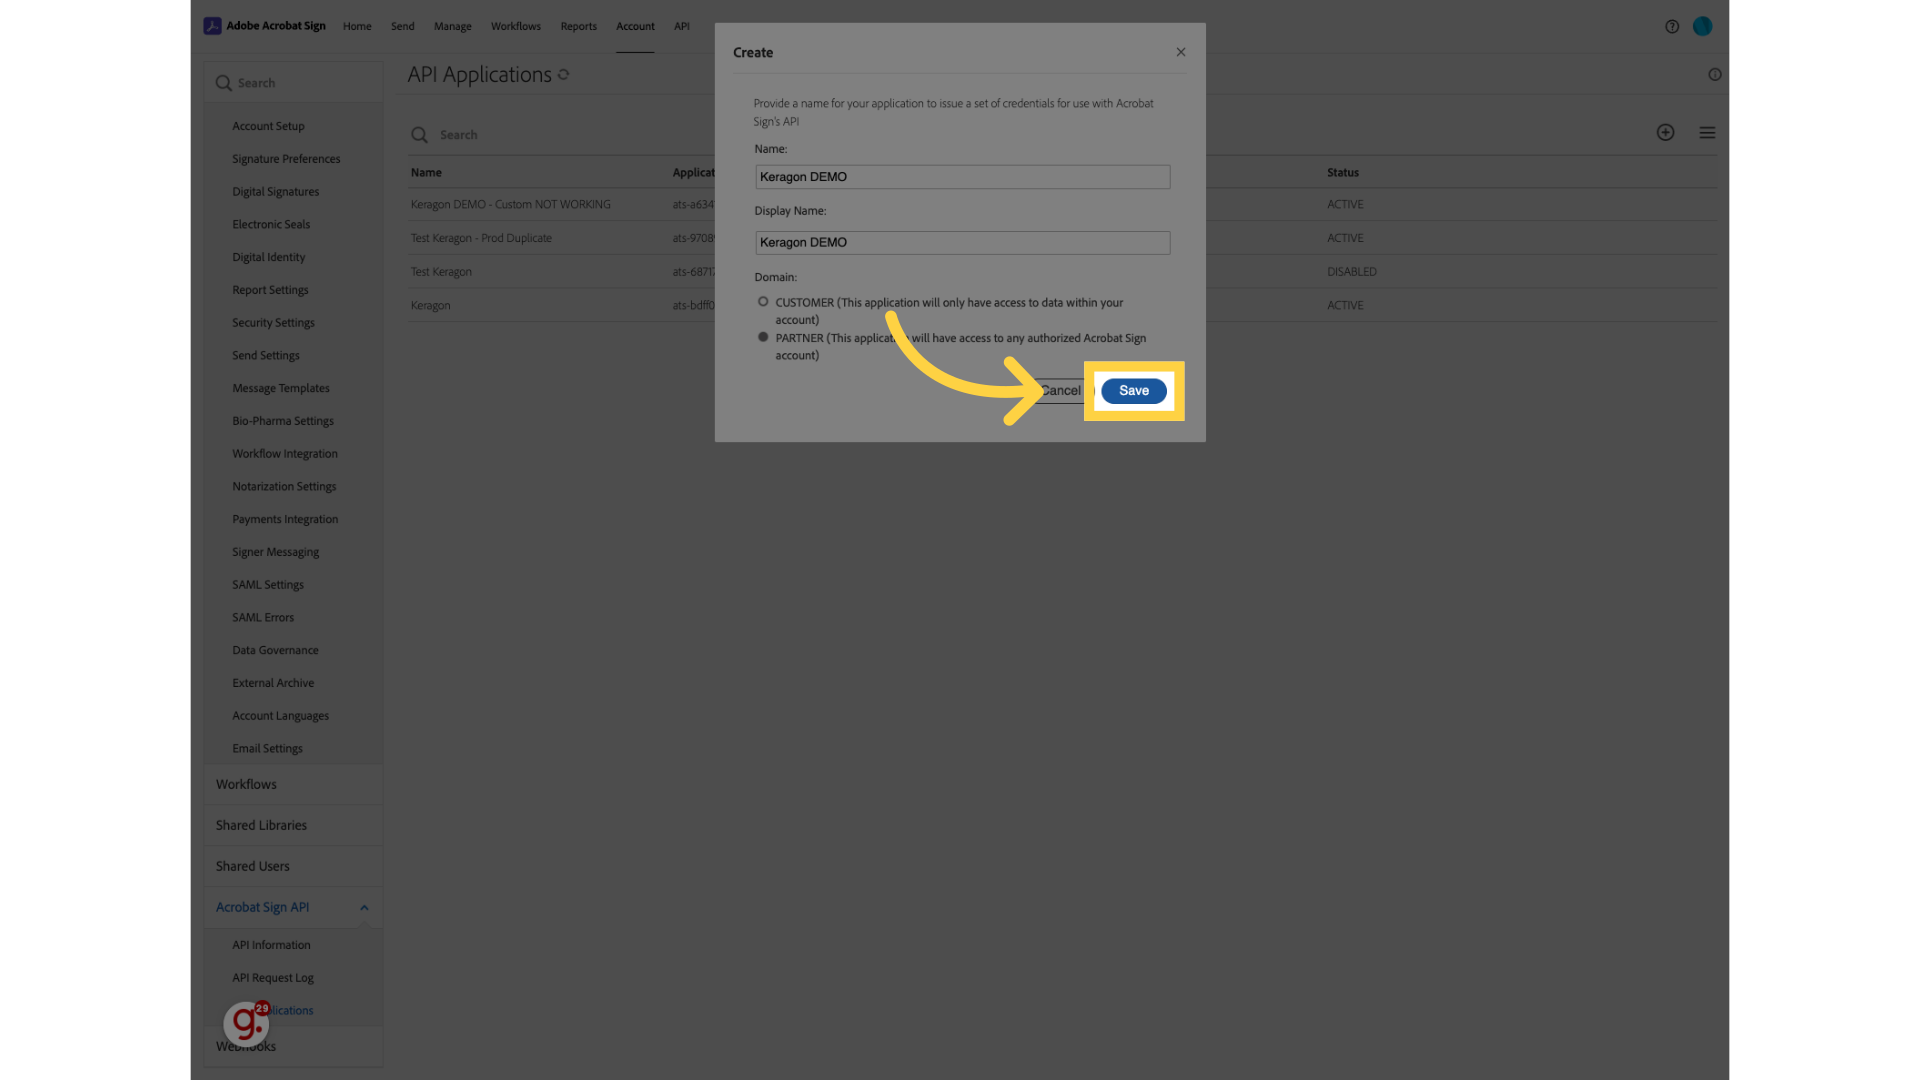Open the Account menu
This screenshot has height=1080, width=1920.
pyautogui.click(x=636, y=27)
